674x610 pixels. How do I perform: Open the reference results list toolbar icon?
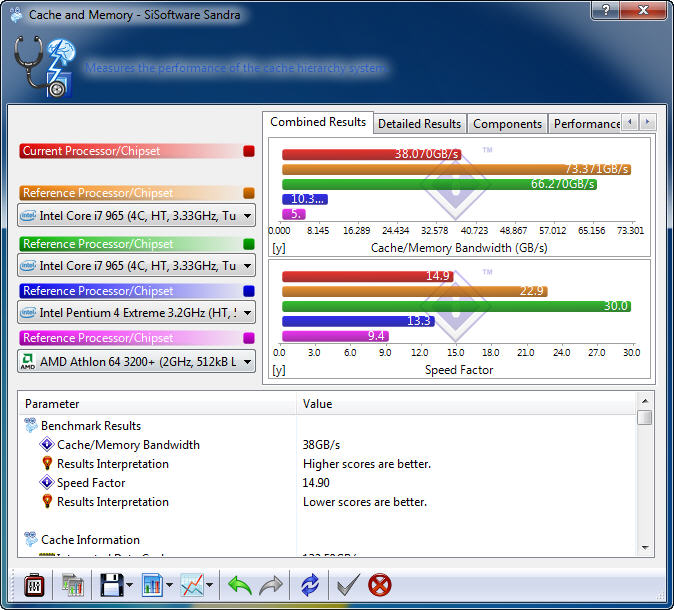[73, 585]
